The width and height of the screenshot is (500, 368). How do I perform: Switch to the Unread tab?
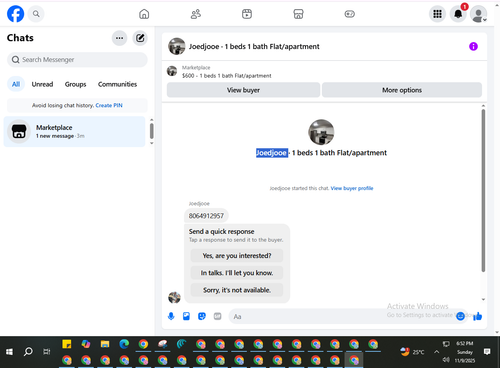[42, 84]
